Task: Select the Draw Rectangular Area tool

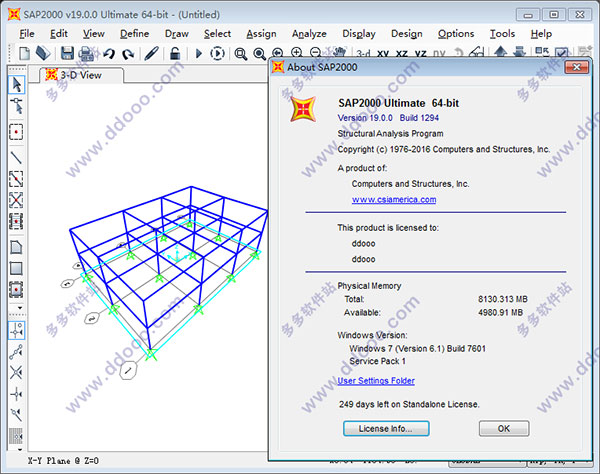Action: (x=16, y=269)
